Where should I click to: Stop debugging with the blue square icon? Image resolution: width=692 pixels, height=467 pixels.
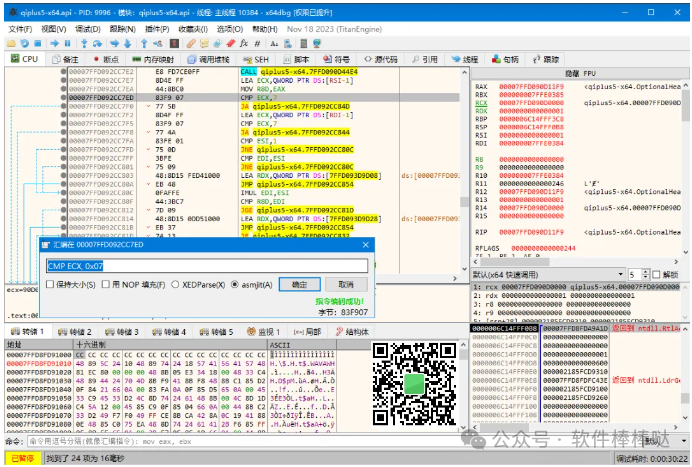[38, 44]
